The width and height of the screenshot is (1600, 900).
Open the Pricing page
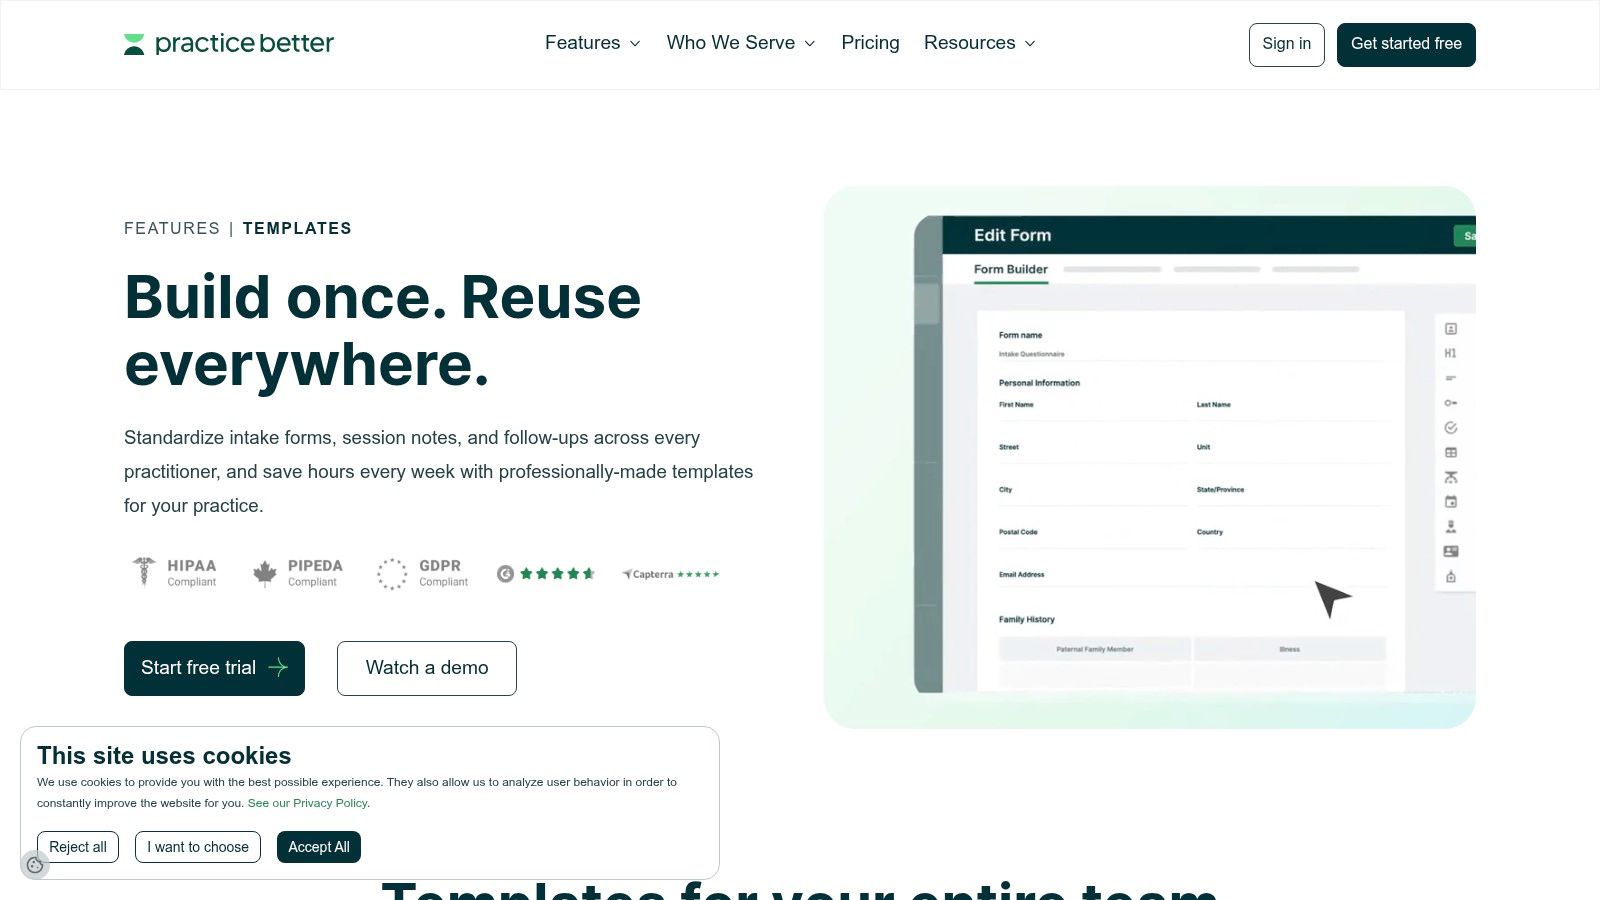[870, 43]
